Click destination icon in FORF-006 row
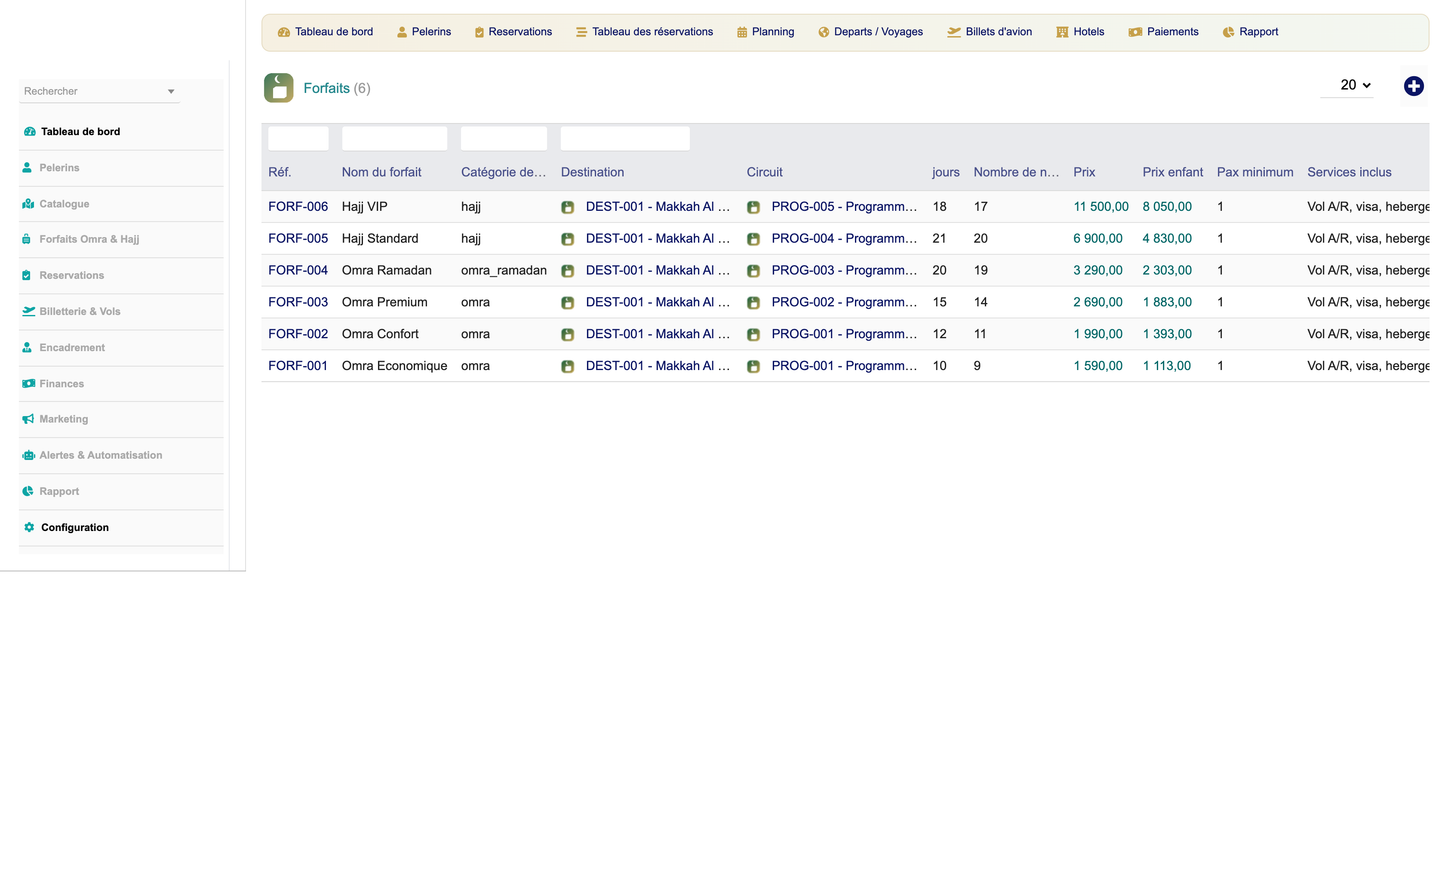 568,207
